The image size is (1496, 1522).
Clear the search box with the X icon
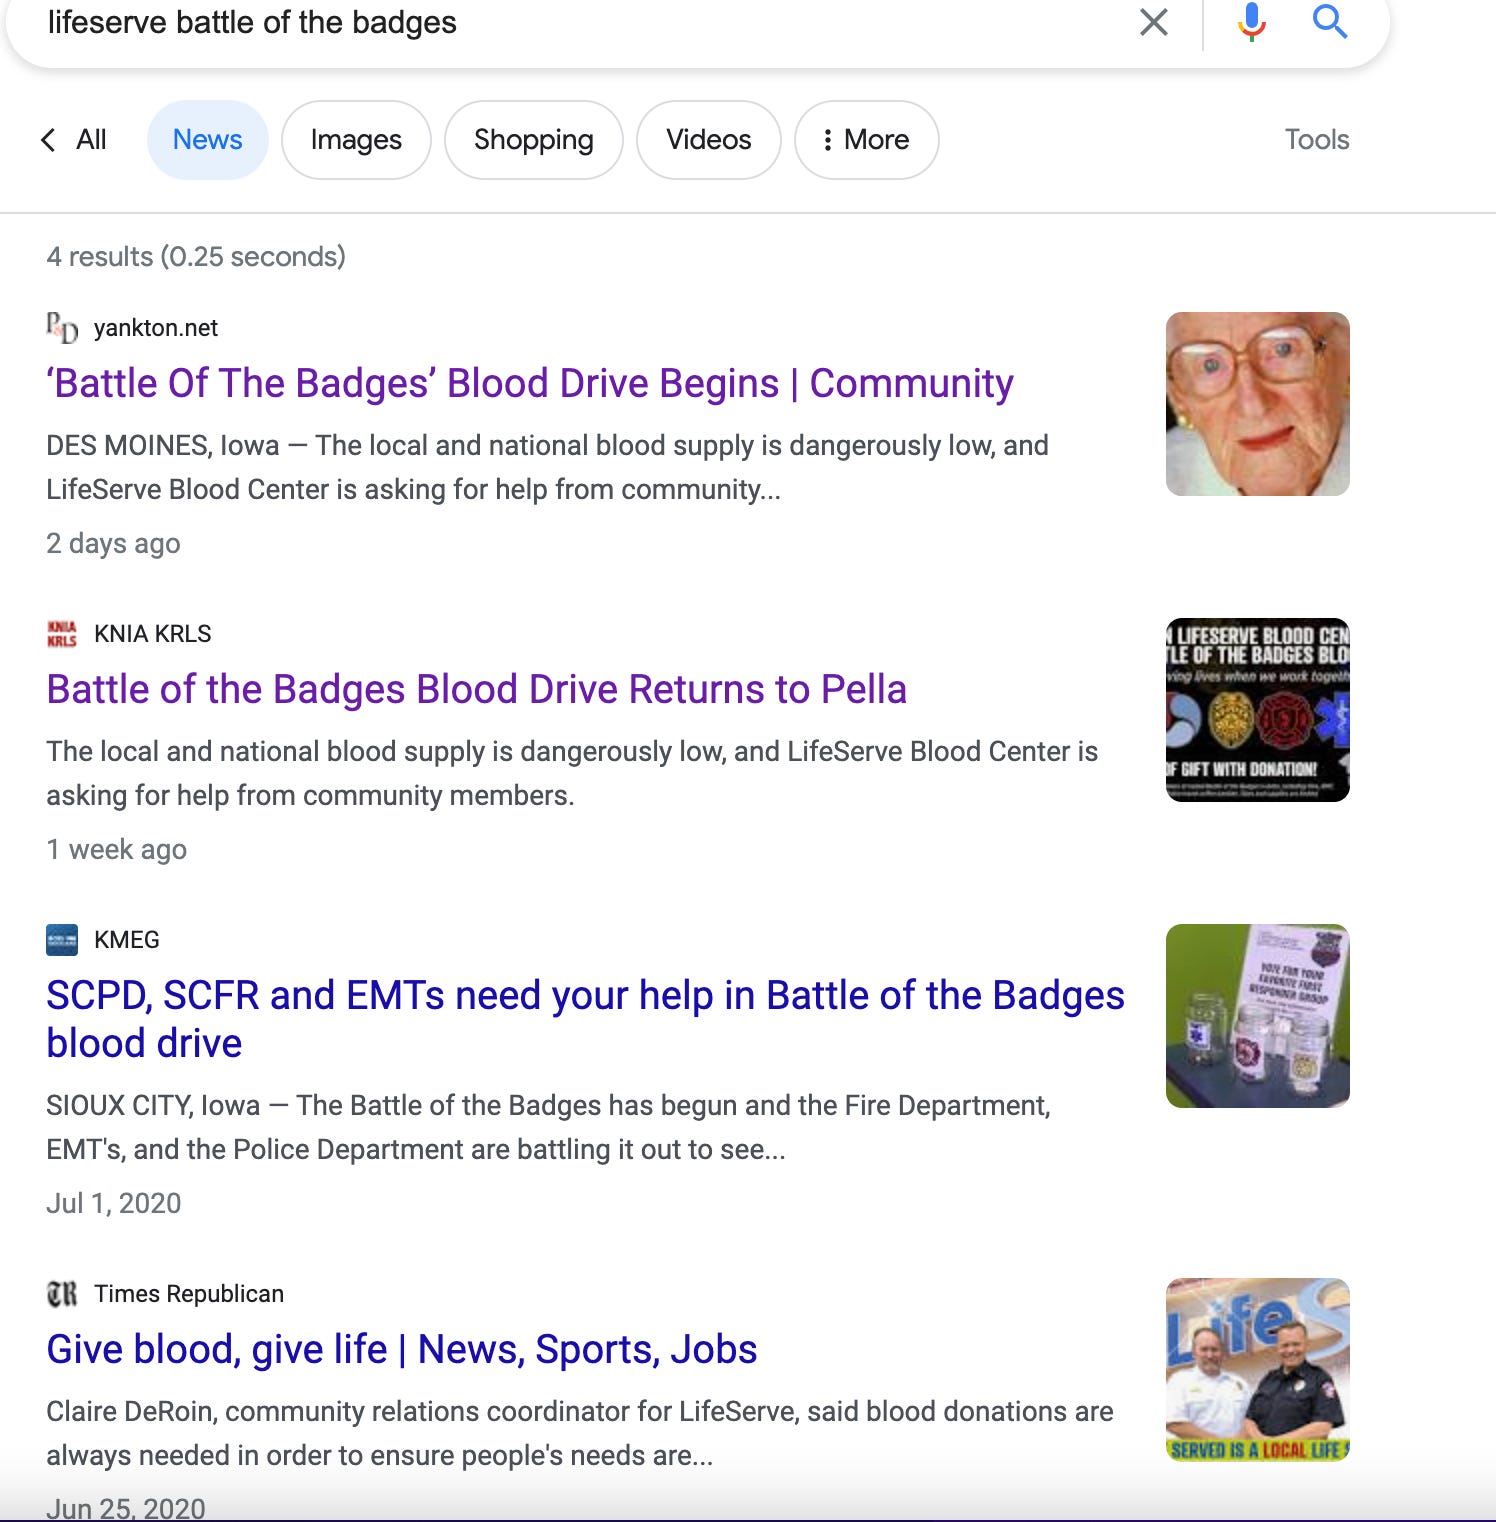pyautogui.click(x=1154, y=21)
